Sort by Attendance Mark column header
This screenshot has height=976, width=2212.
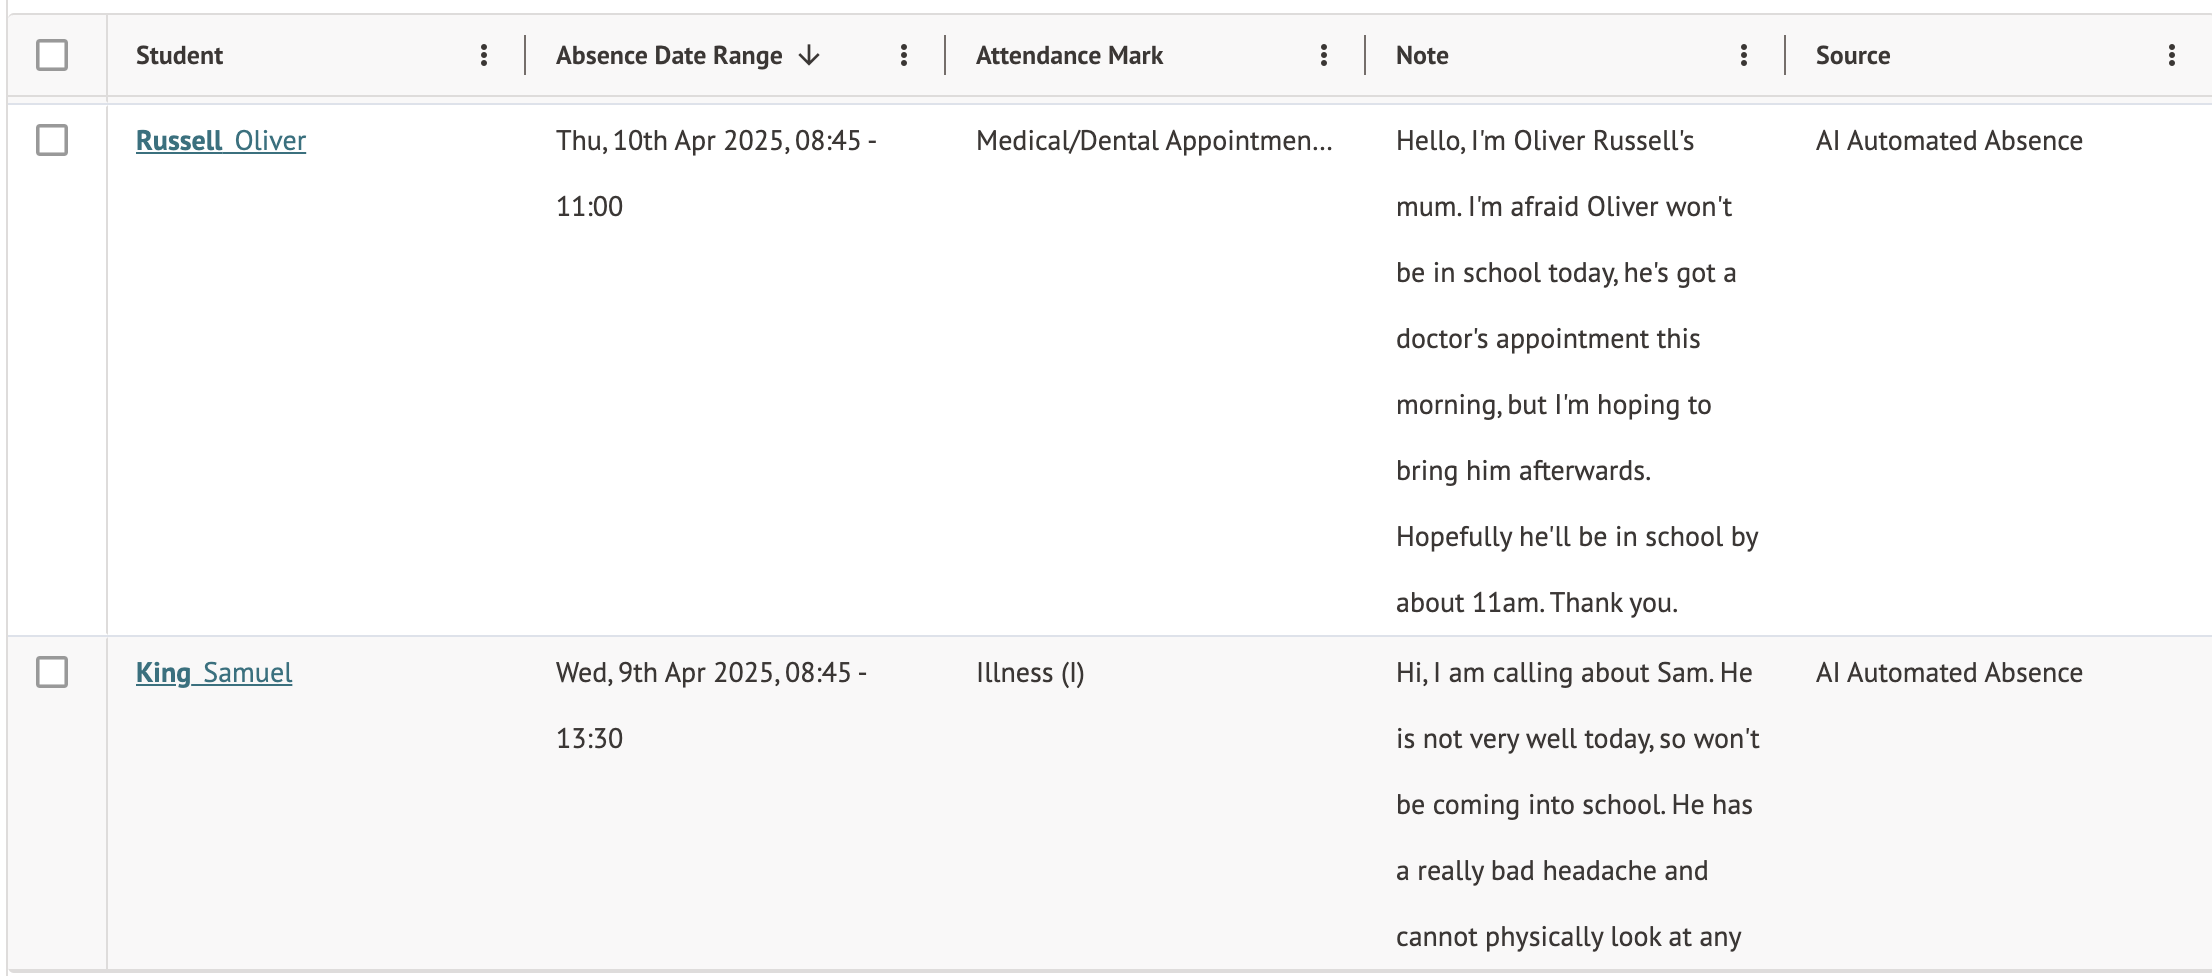[x=1069, y=56]
